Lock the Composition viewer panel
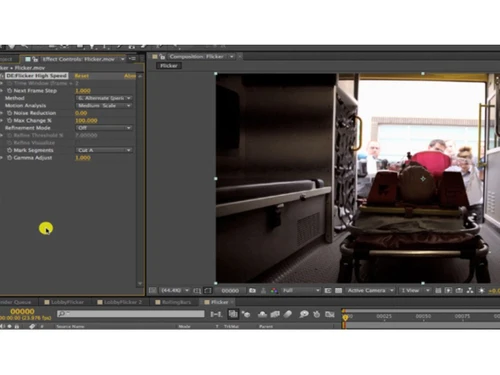The height and width of the screenshot is (375, 500). (x=162, y=57)
